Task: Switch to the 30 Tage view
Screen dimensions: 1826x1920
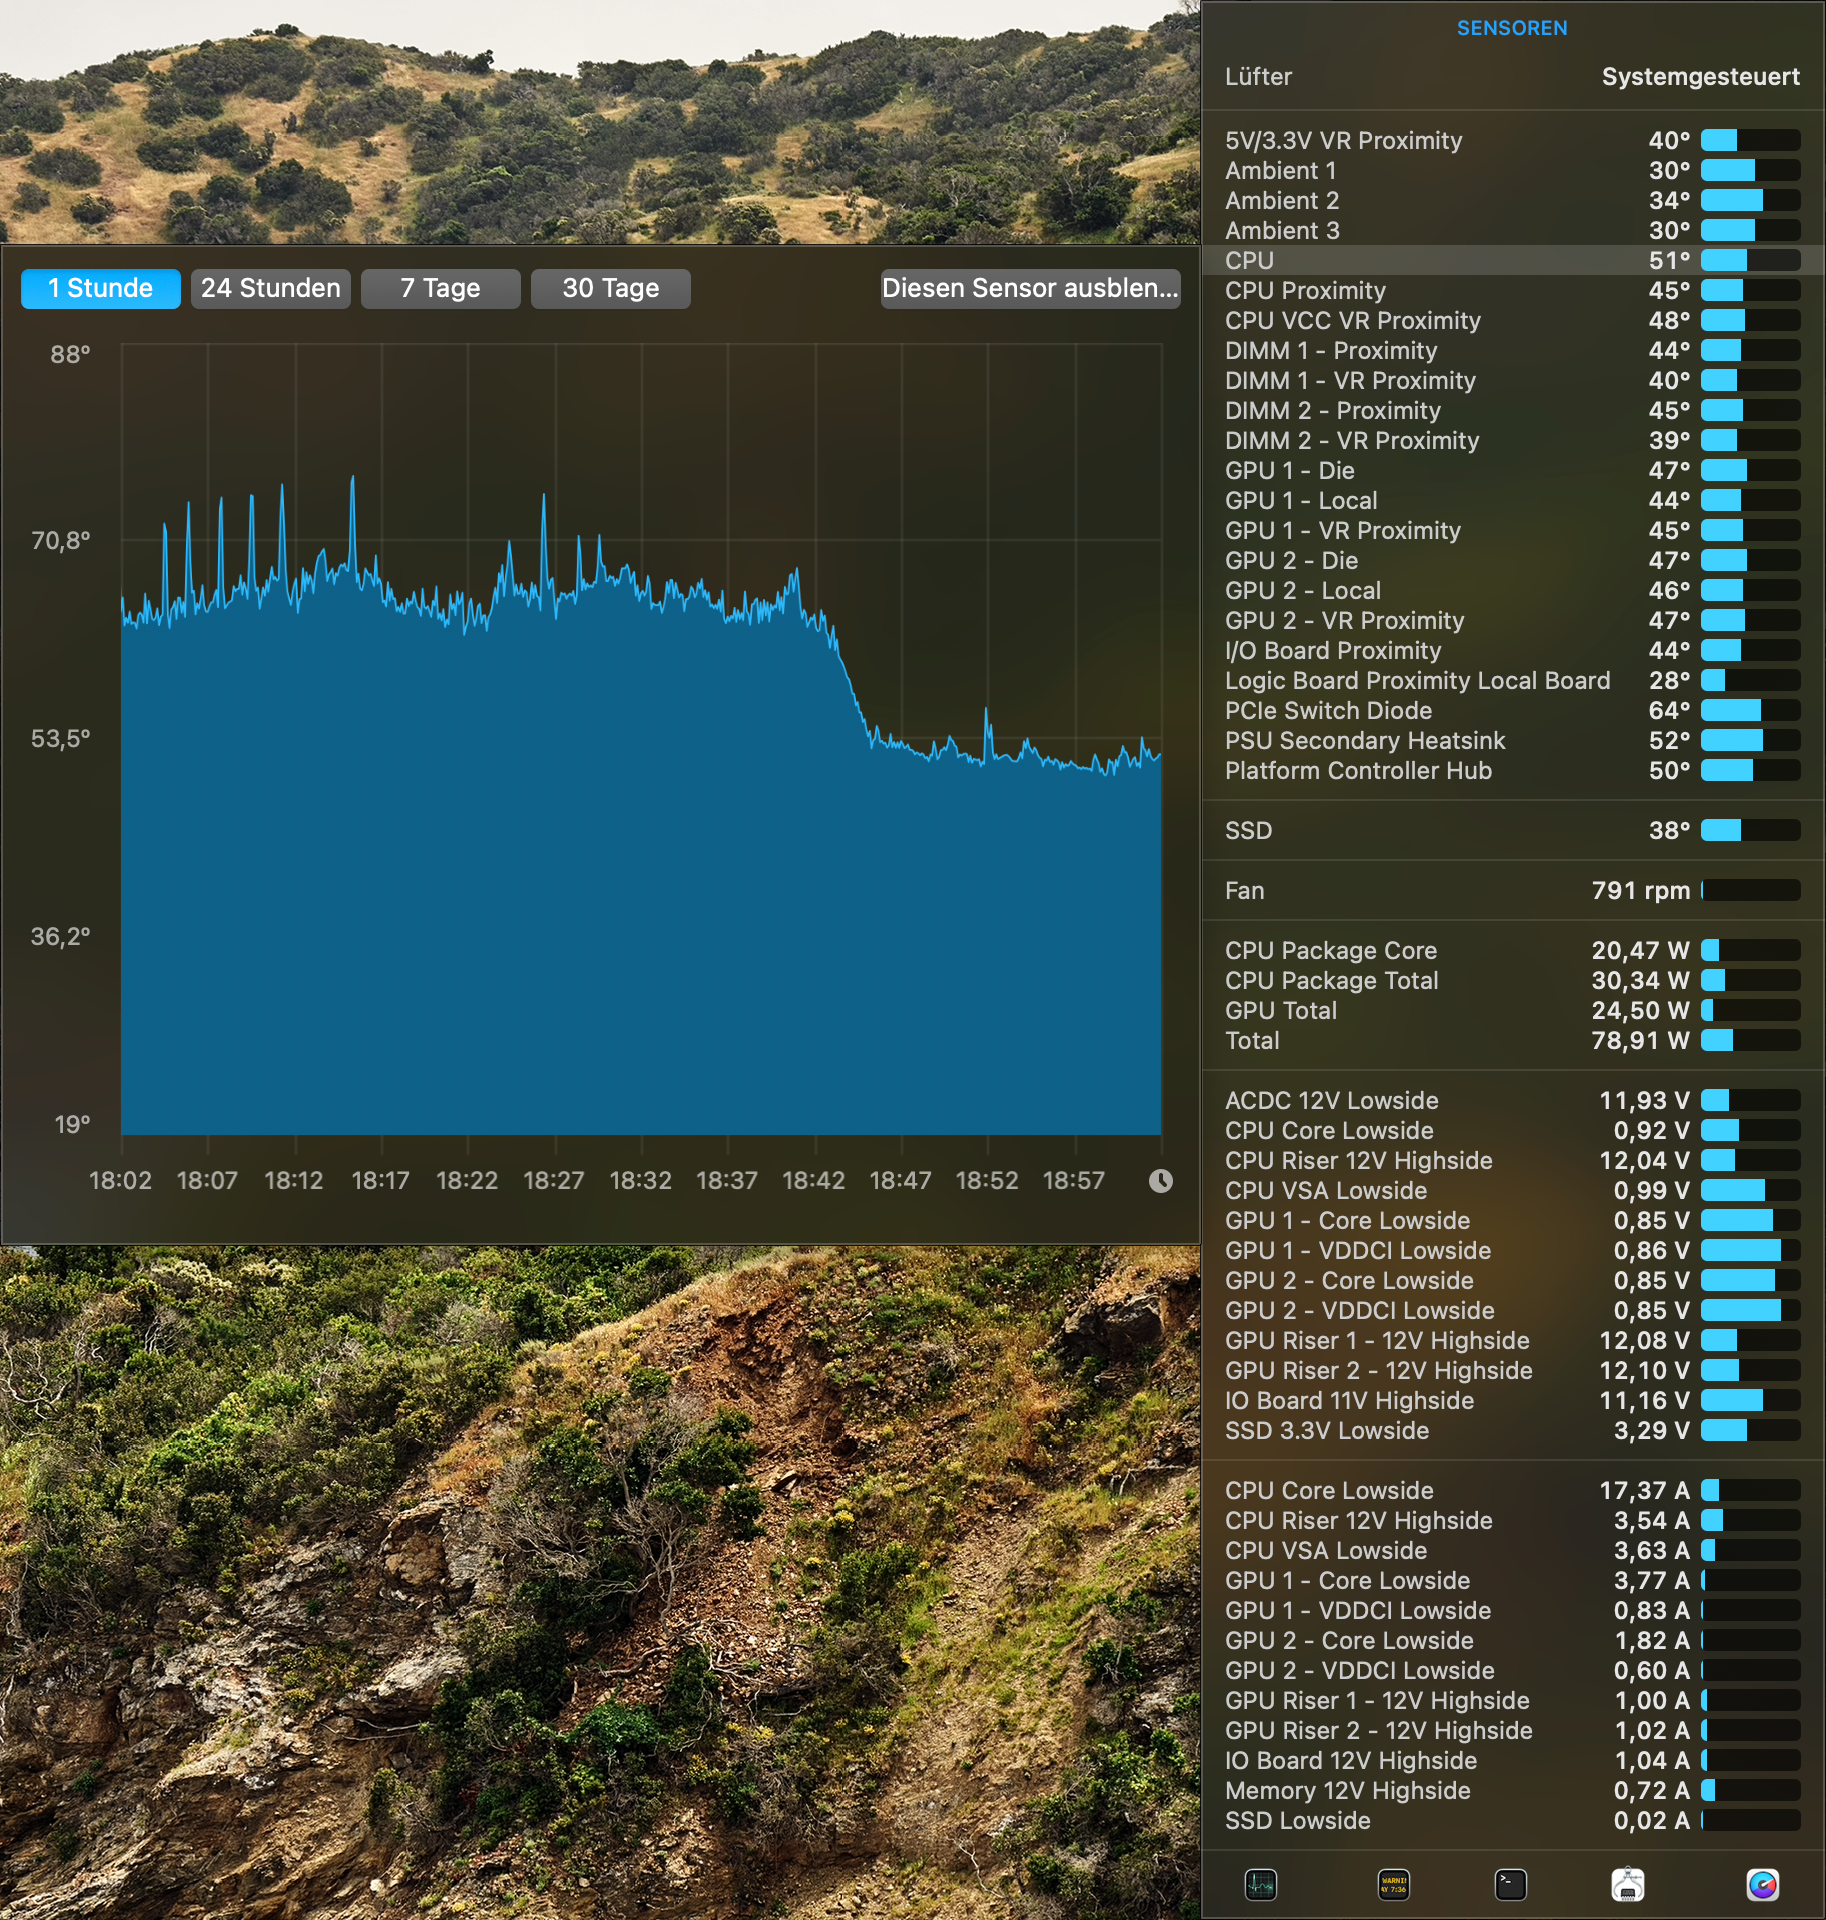Action: pyautogui.click(x=610, y=288)
